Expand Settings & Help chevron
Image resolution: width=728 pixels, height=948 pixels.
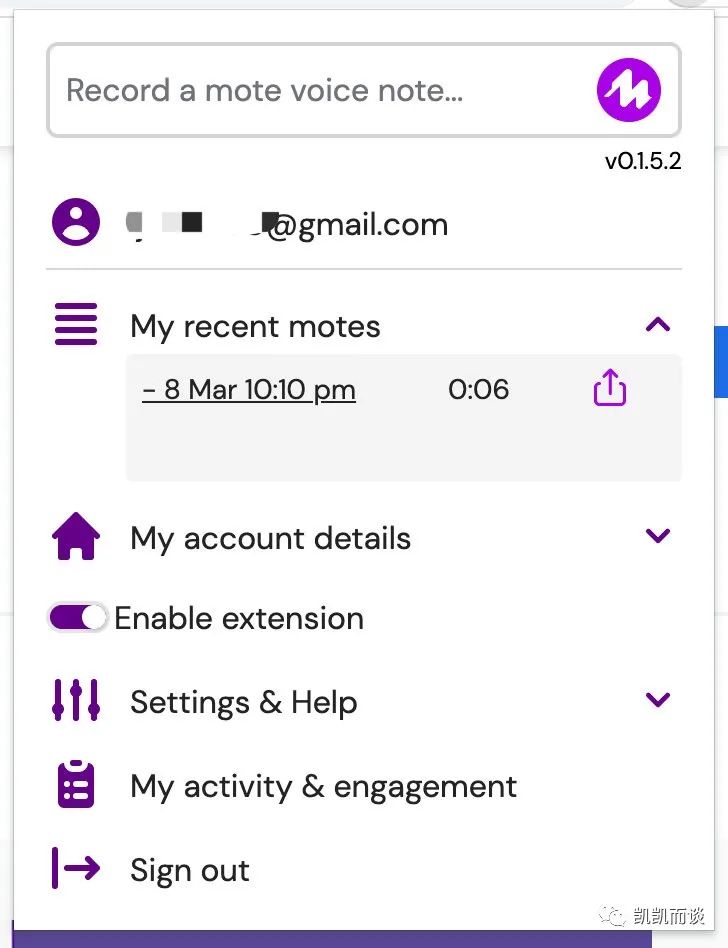click(658, 700)
